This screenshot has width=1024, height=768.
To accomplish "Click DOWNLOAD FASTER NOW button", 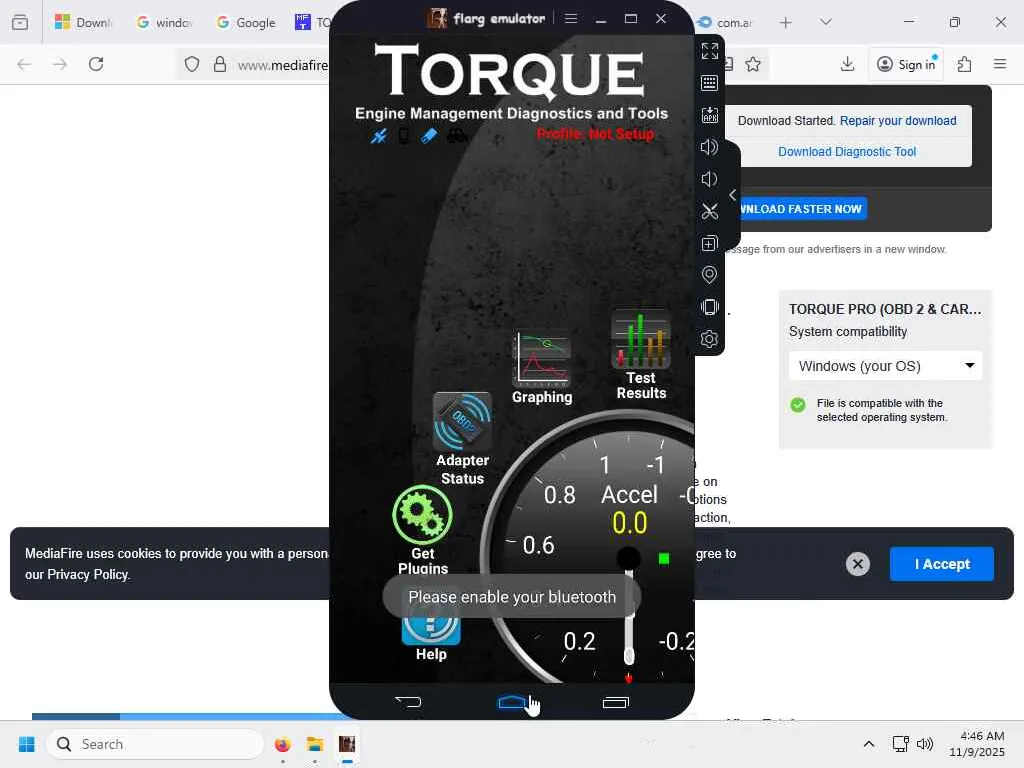I will 801,209.
